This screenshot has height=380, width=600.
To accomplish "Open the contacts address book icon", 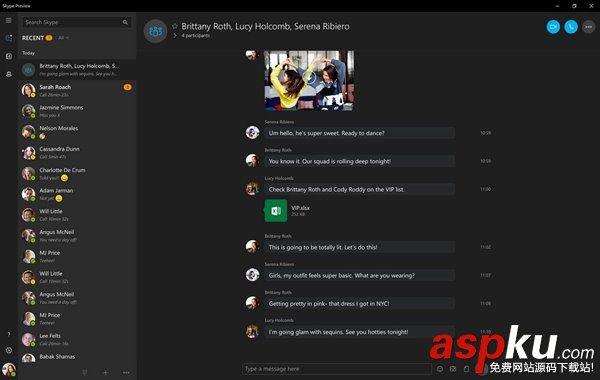I will [x=8, y=56].
